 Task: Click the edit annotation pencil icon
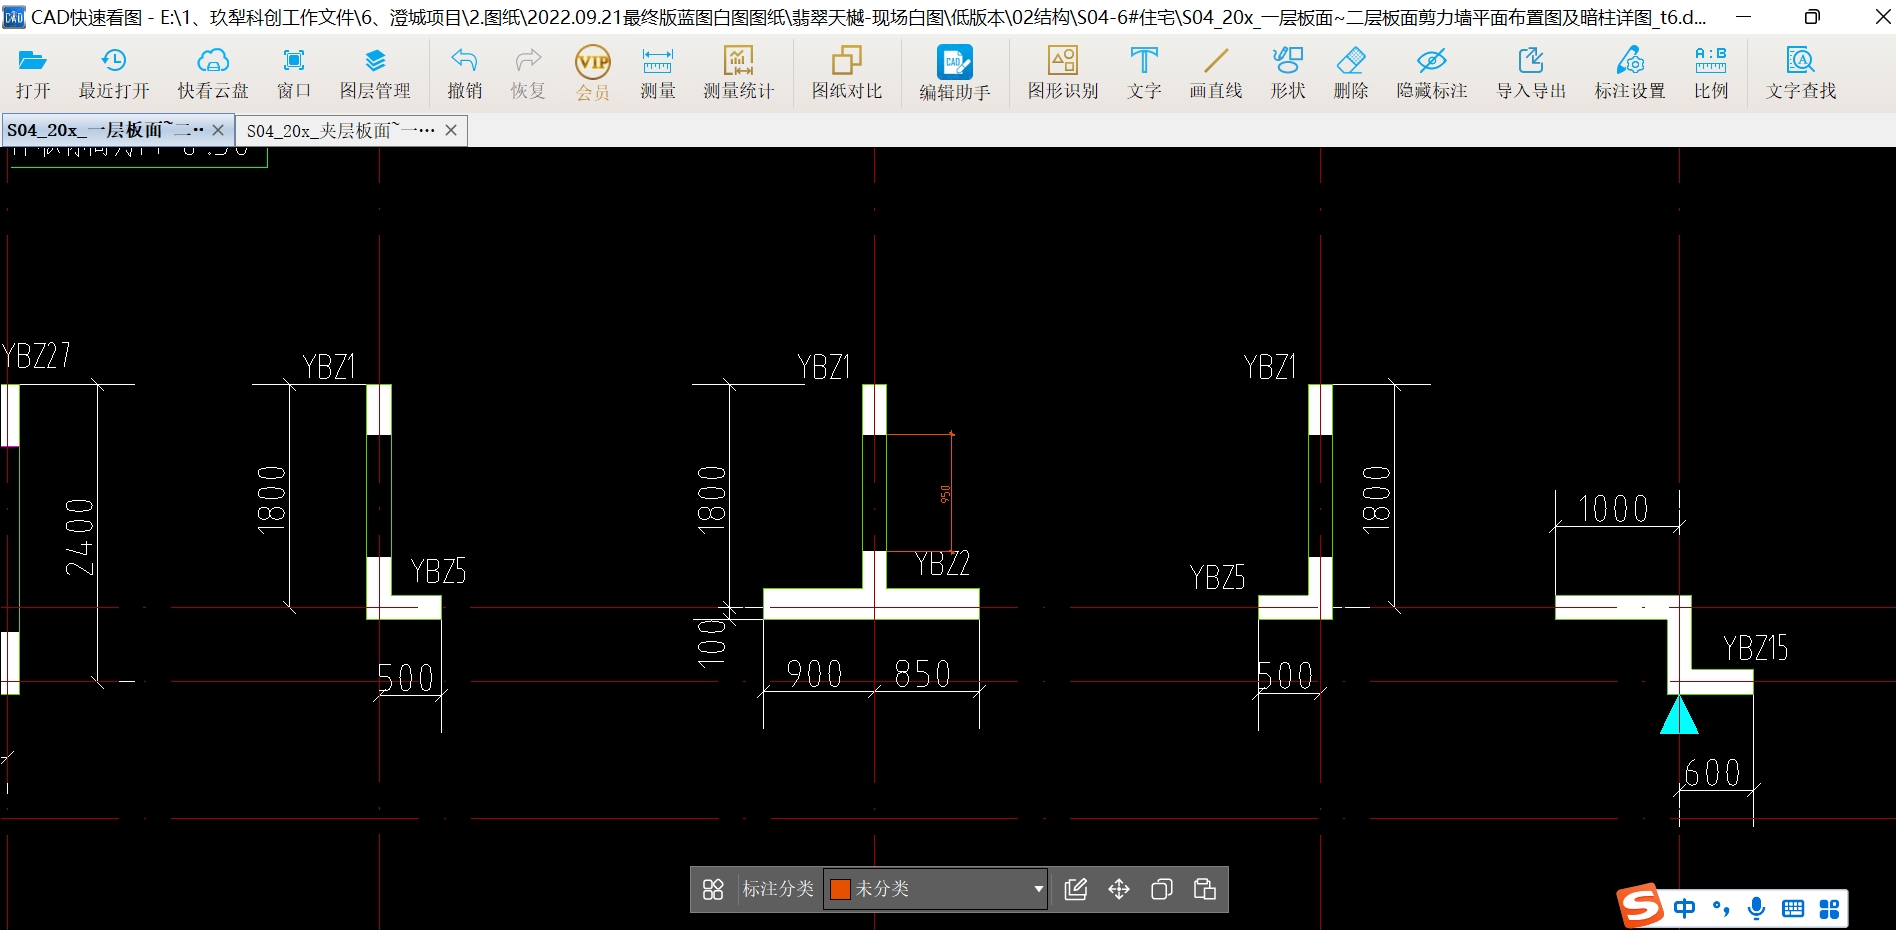pos(1076,889)
